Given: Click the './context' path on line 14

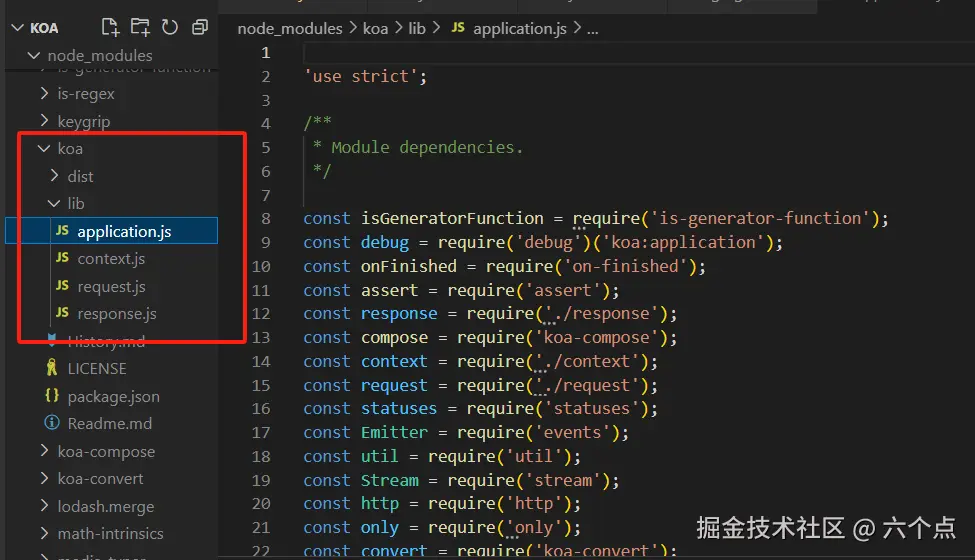Looking at the screenshot, I should pos(587,361).
